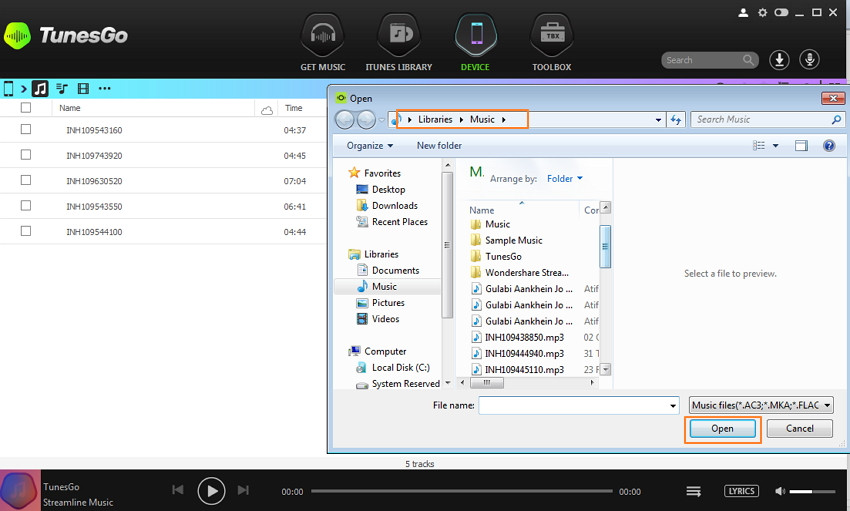This screenshot has height=511, width=850.
Task: Open the downloads icon button
Action: point(779,60)
